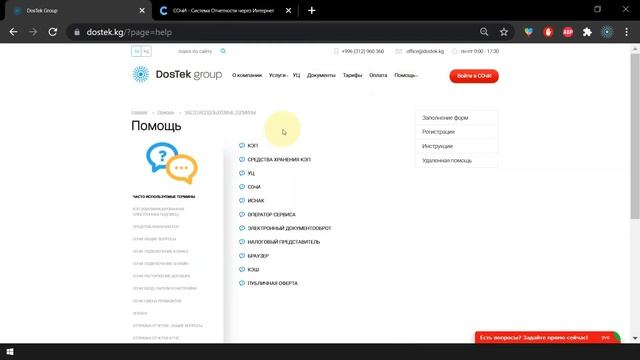Open Инструкции in right sidebar
The image size is (640, 360).
457,146
